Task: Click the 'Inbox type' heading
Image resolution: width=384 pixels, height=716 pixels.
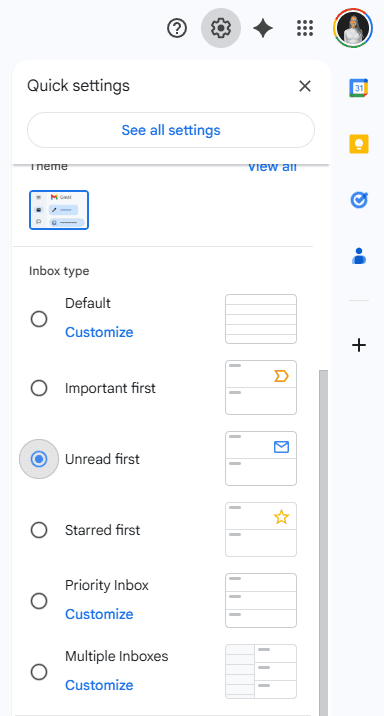Action: click(x=59, y=271)
